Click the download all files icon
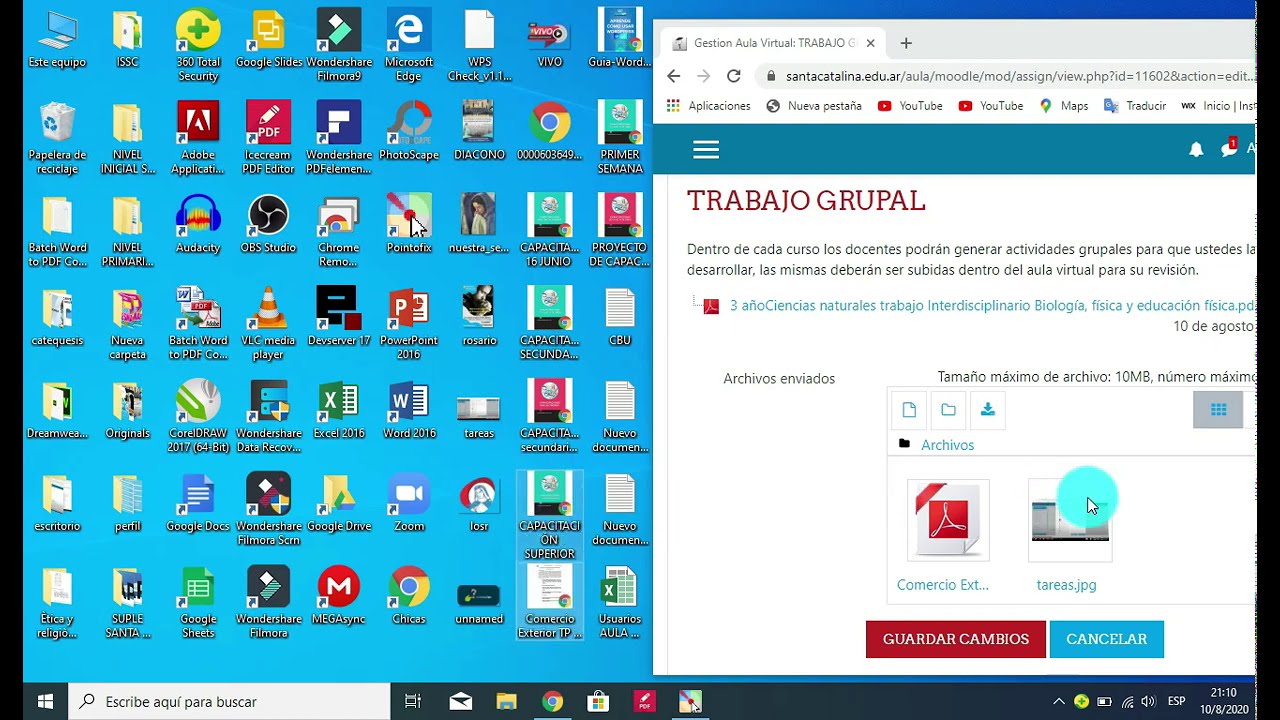 click(987, 410)
